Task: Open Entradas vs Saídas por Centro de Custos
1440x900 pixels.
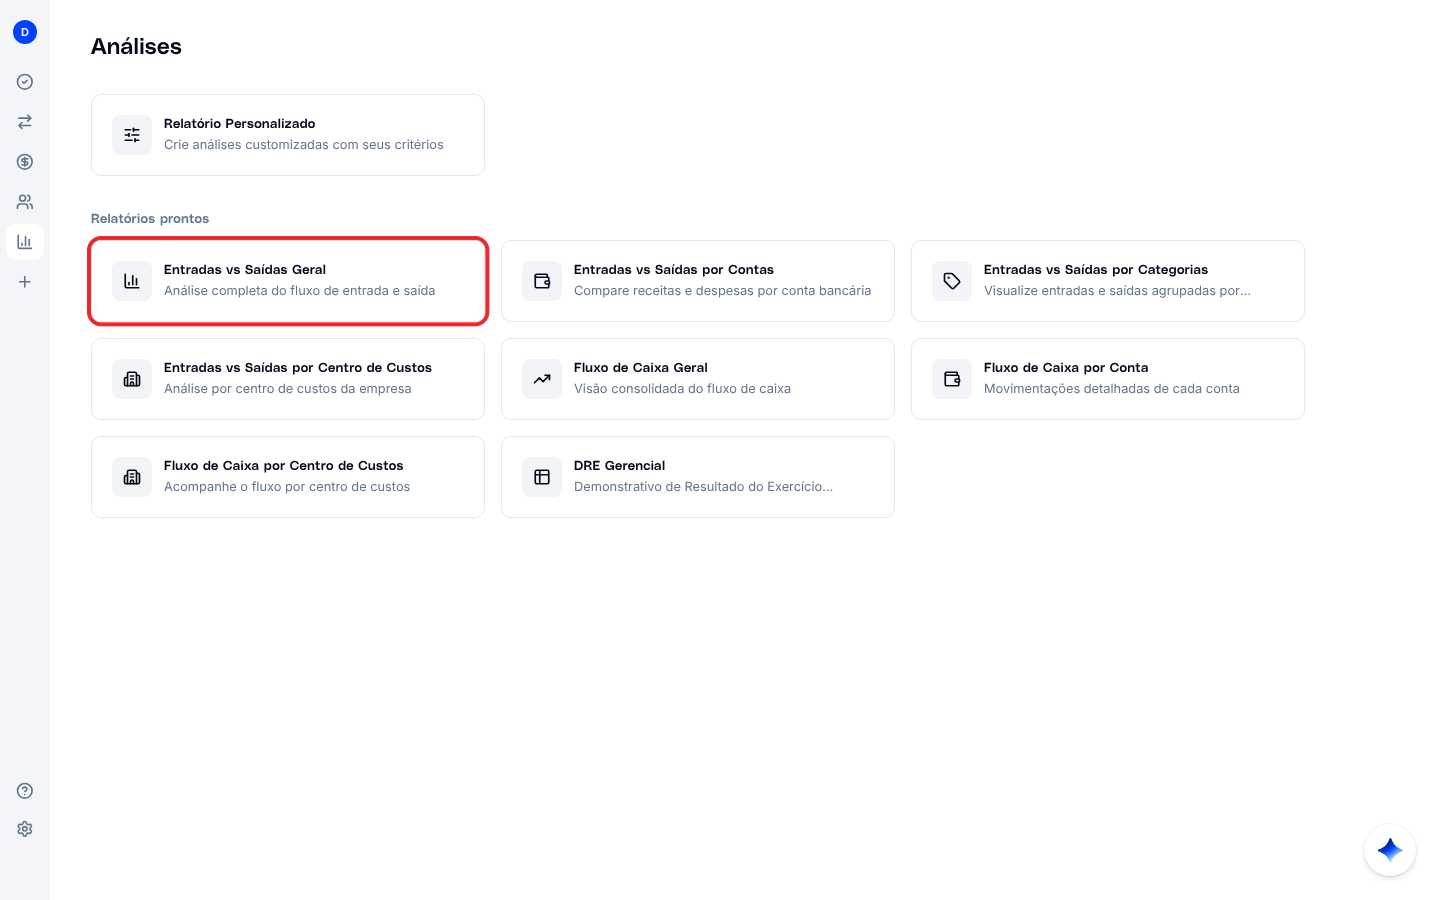Action: pos(288,379)
